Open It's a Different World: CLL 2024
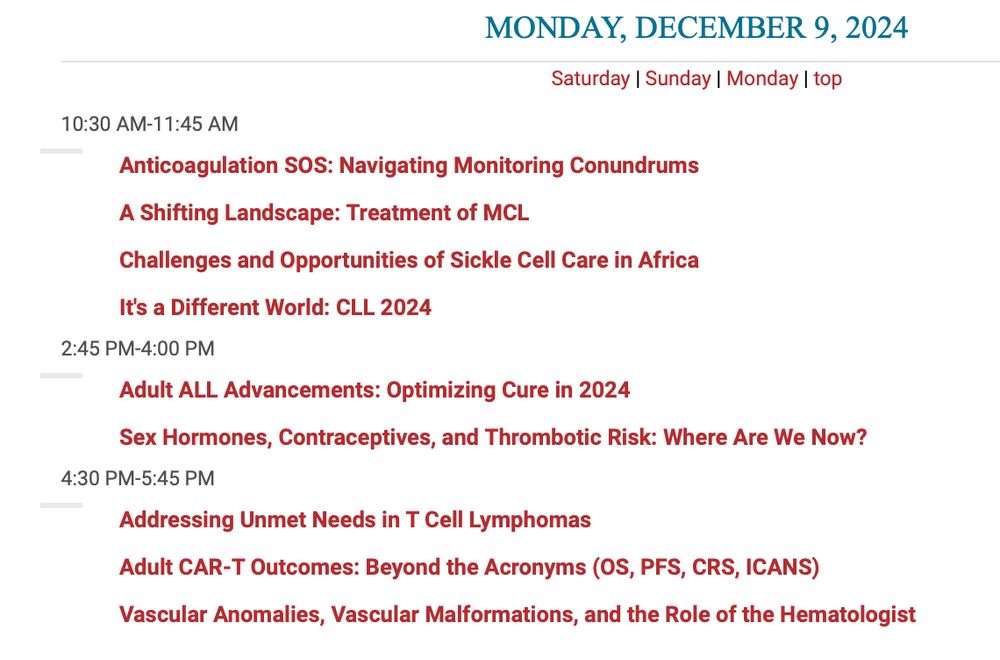 (x=275, y=307)
